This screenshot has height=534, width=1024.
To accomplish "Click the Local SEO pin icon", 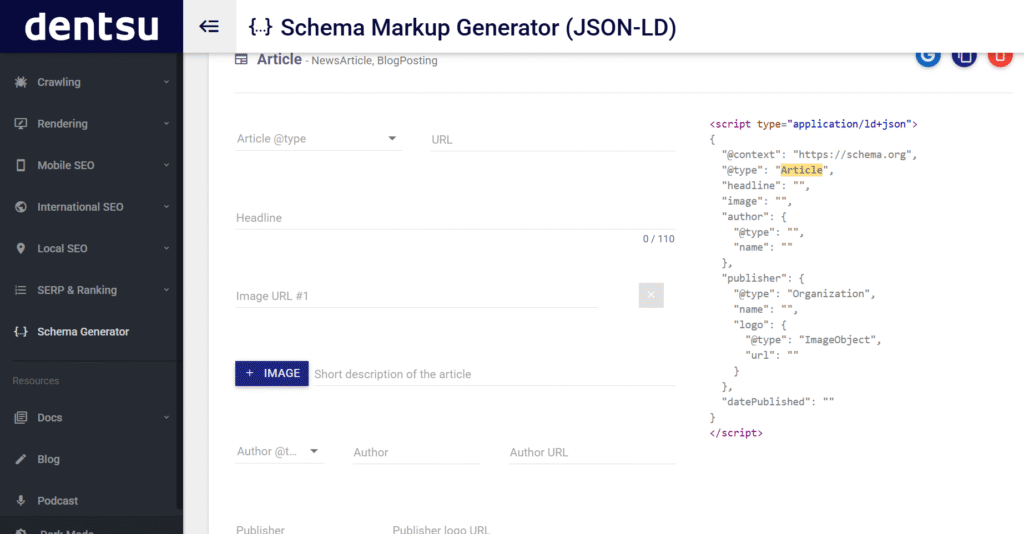I will point(21,248).
